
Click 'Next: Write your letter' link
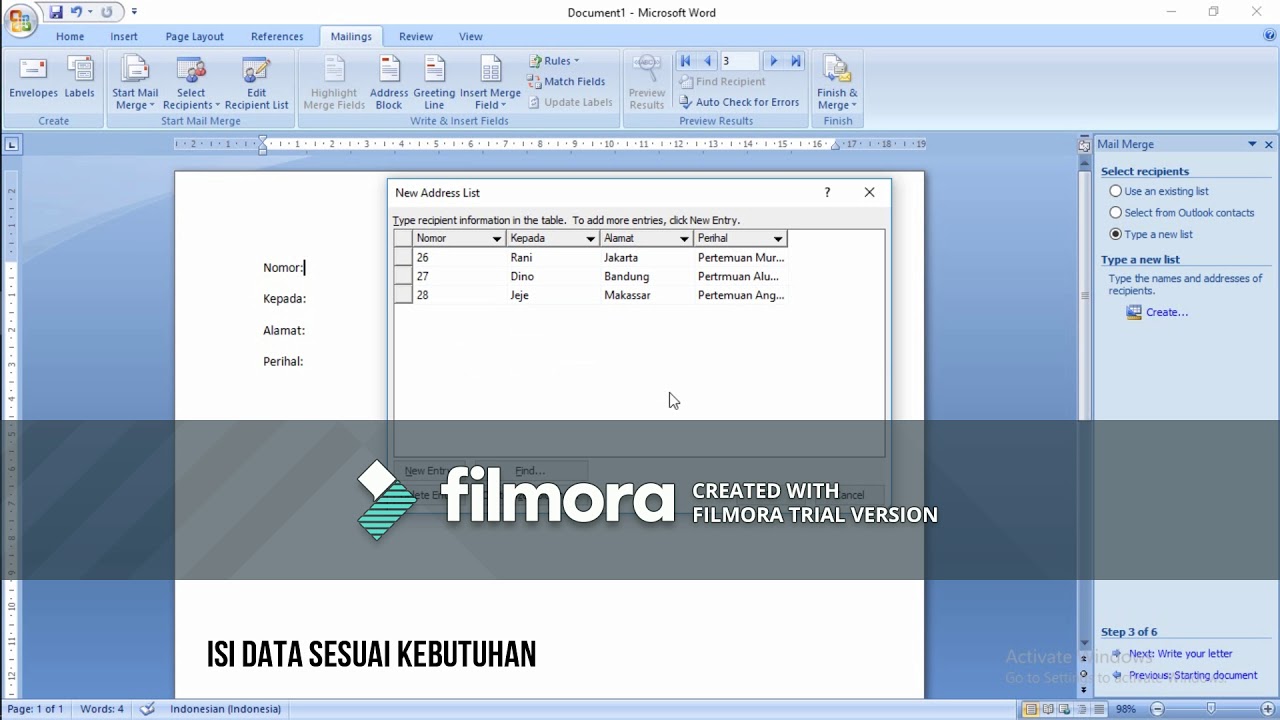pos(1180,654)
